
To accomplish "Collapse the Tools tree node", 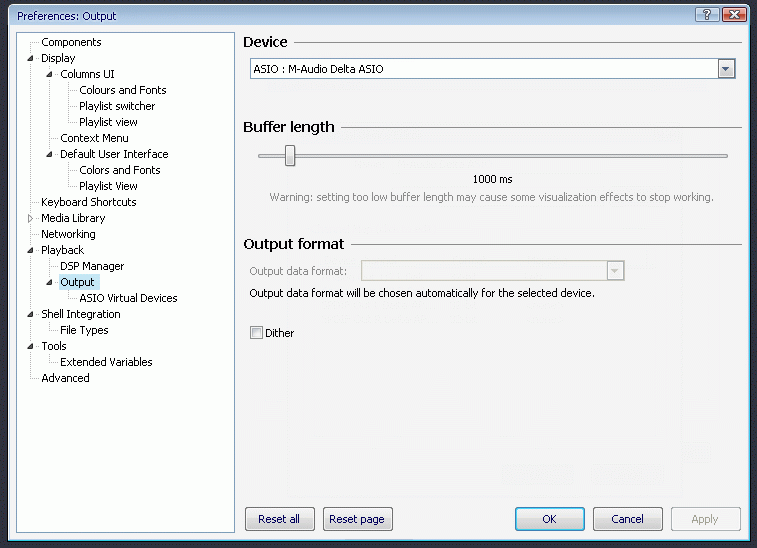I will tap(31, 346).
